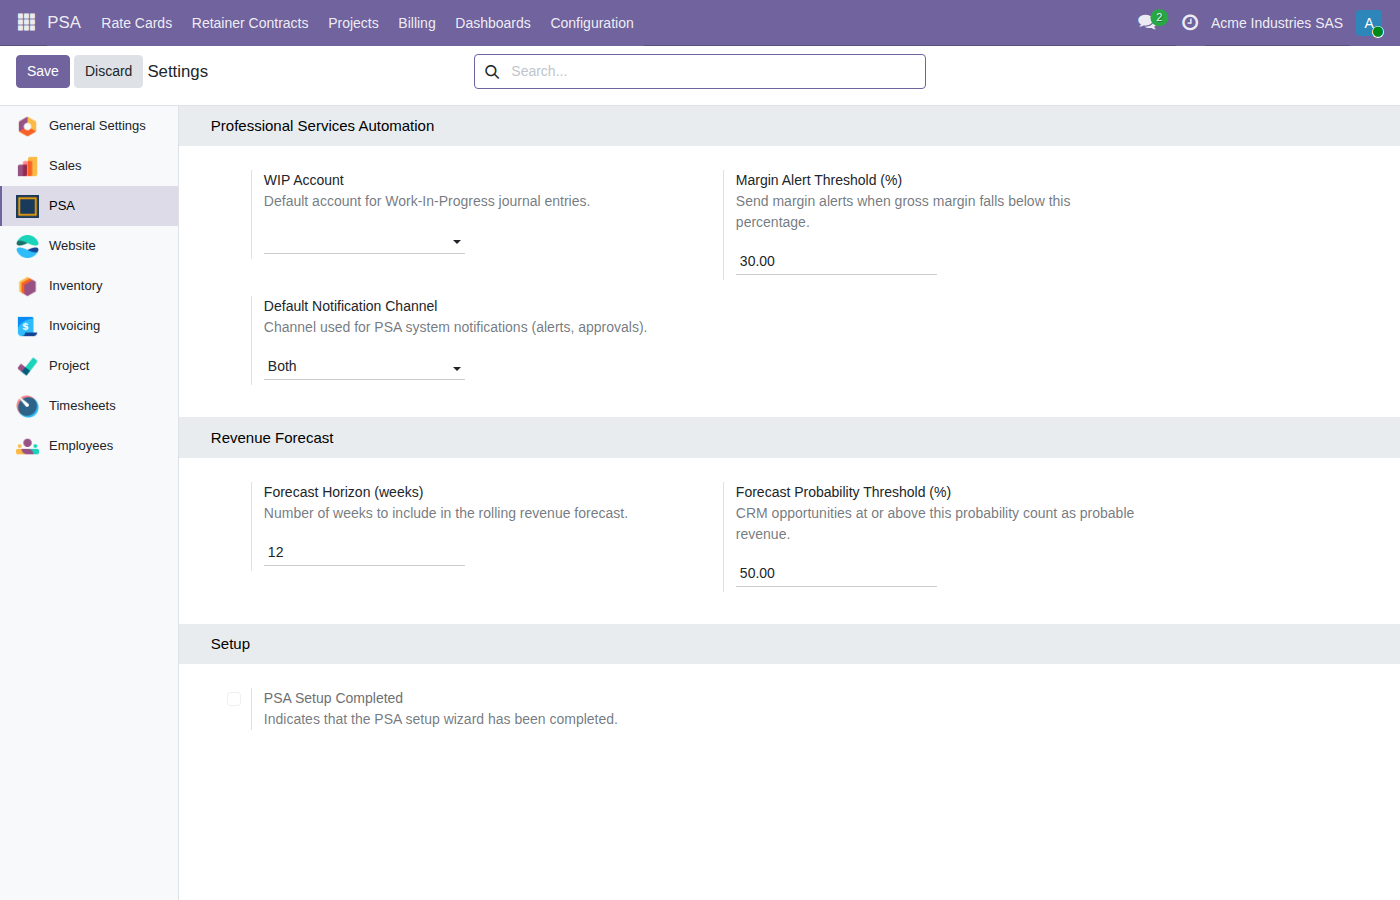Viewport: 1400px width, 900px height.
Task: Select the Inventory settings tab label
Action: 75,286
